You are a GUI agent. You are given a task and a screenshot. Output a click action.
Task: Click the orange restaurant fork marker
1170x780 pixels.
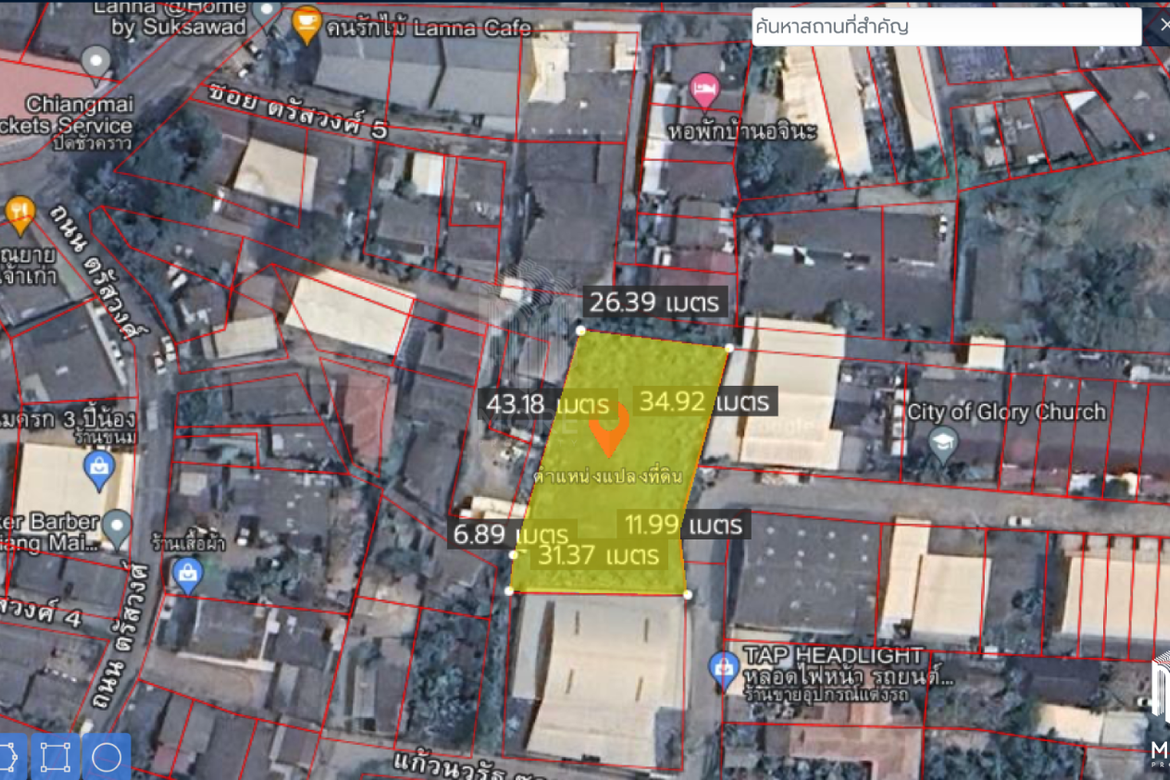[x=19, y=212]
